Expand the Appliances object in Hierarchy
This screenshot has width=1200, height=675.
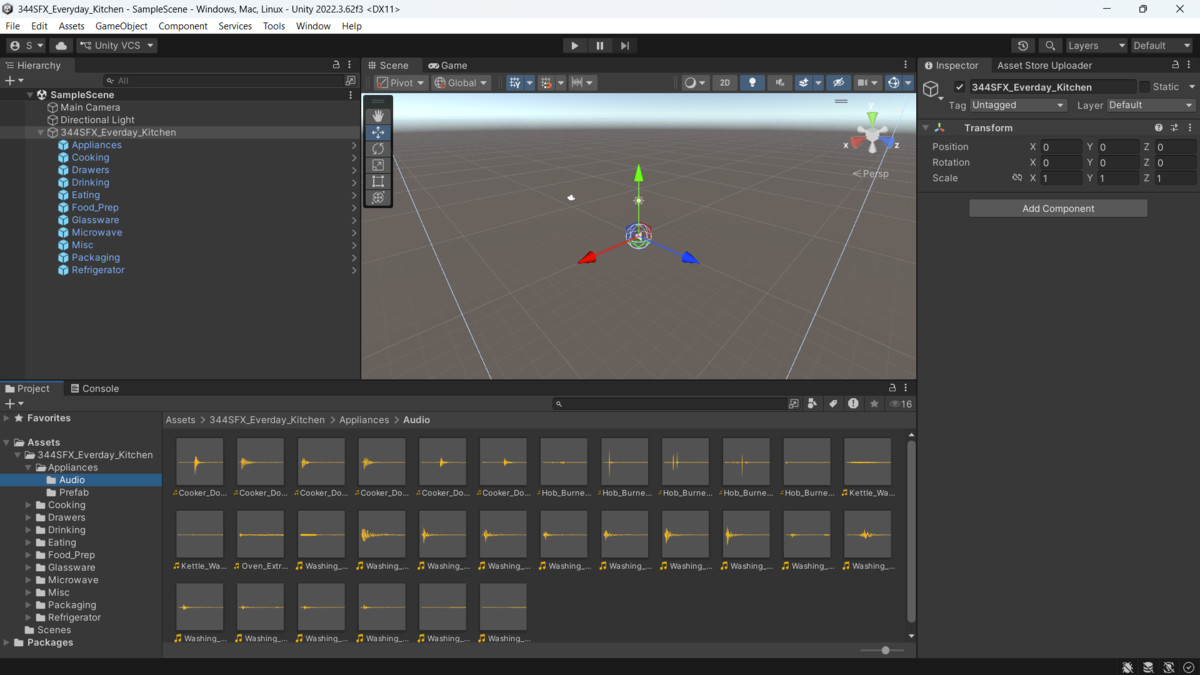(x=354, y=145)
